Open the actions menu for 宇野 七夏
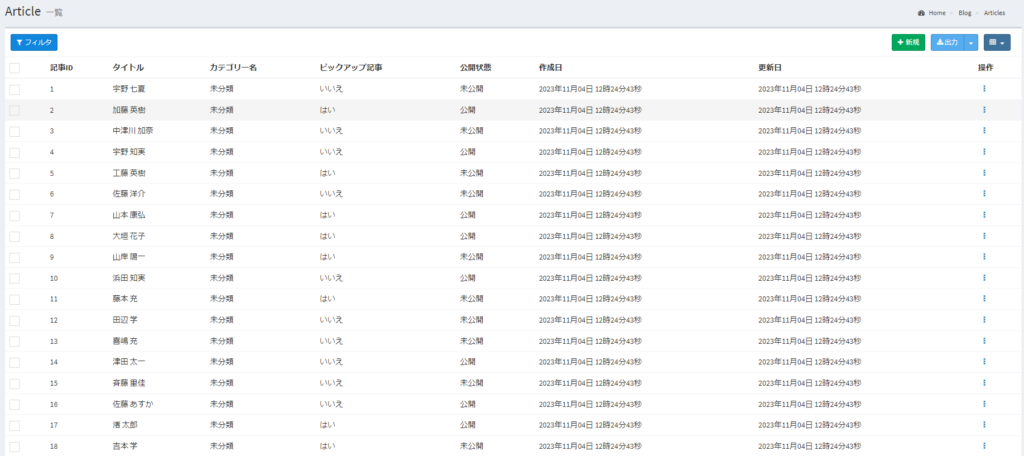Screen dimensions: 1024x456 984,89
